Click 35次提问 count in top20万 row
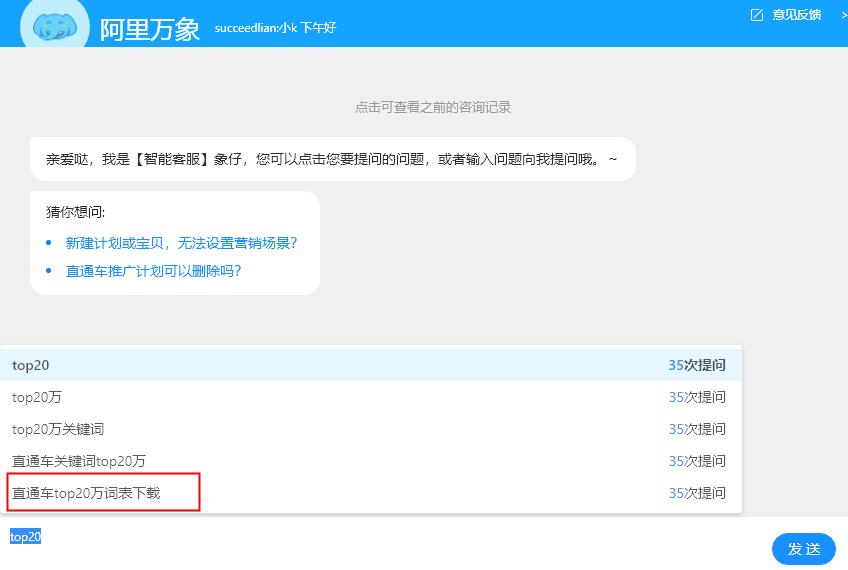 (697, 397)
